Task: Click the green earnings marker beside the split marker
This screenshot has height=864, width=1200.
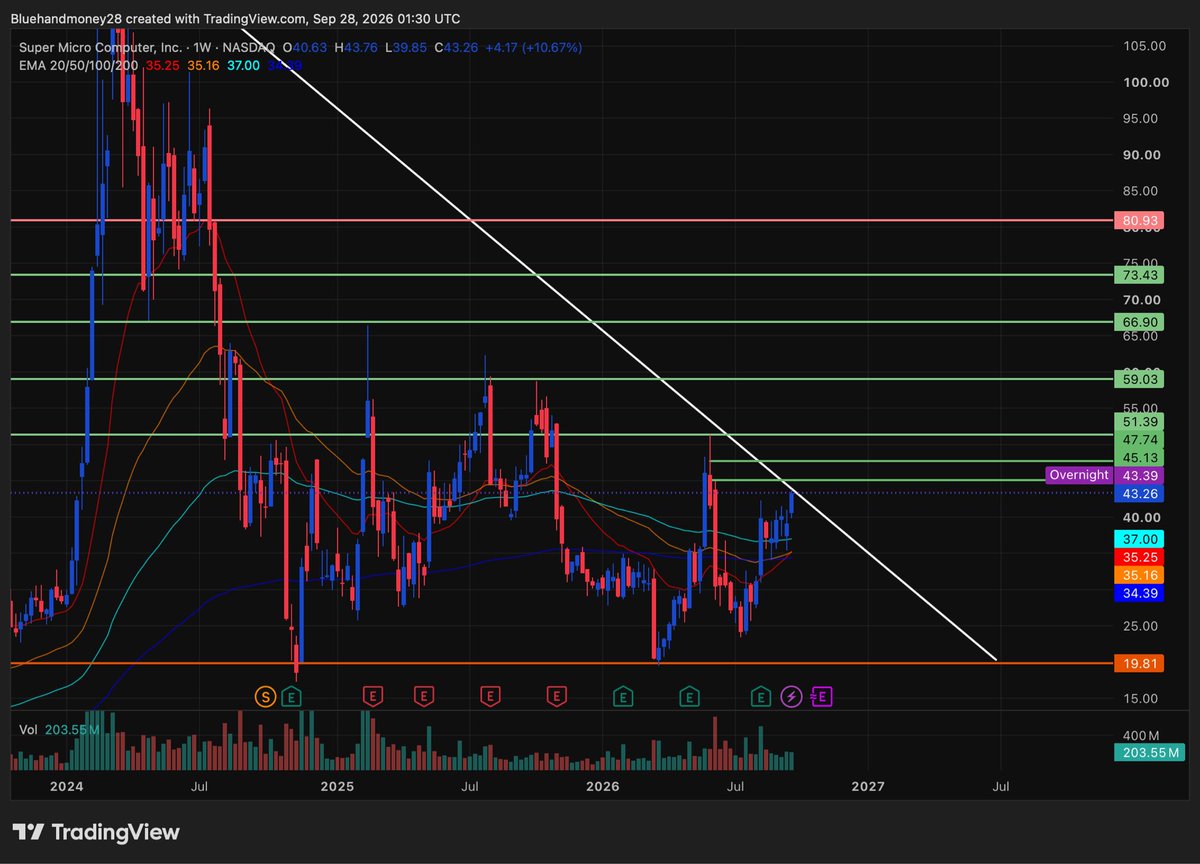Action: point(292,695)
